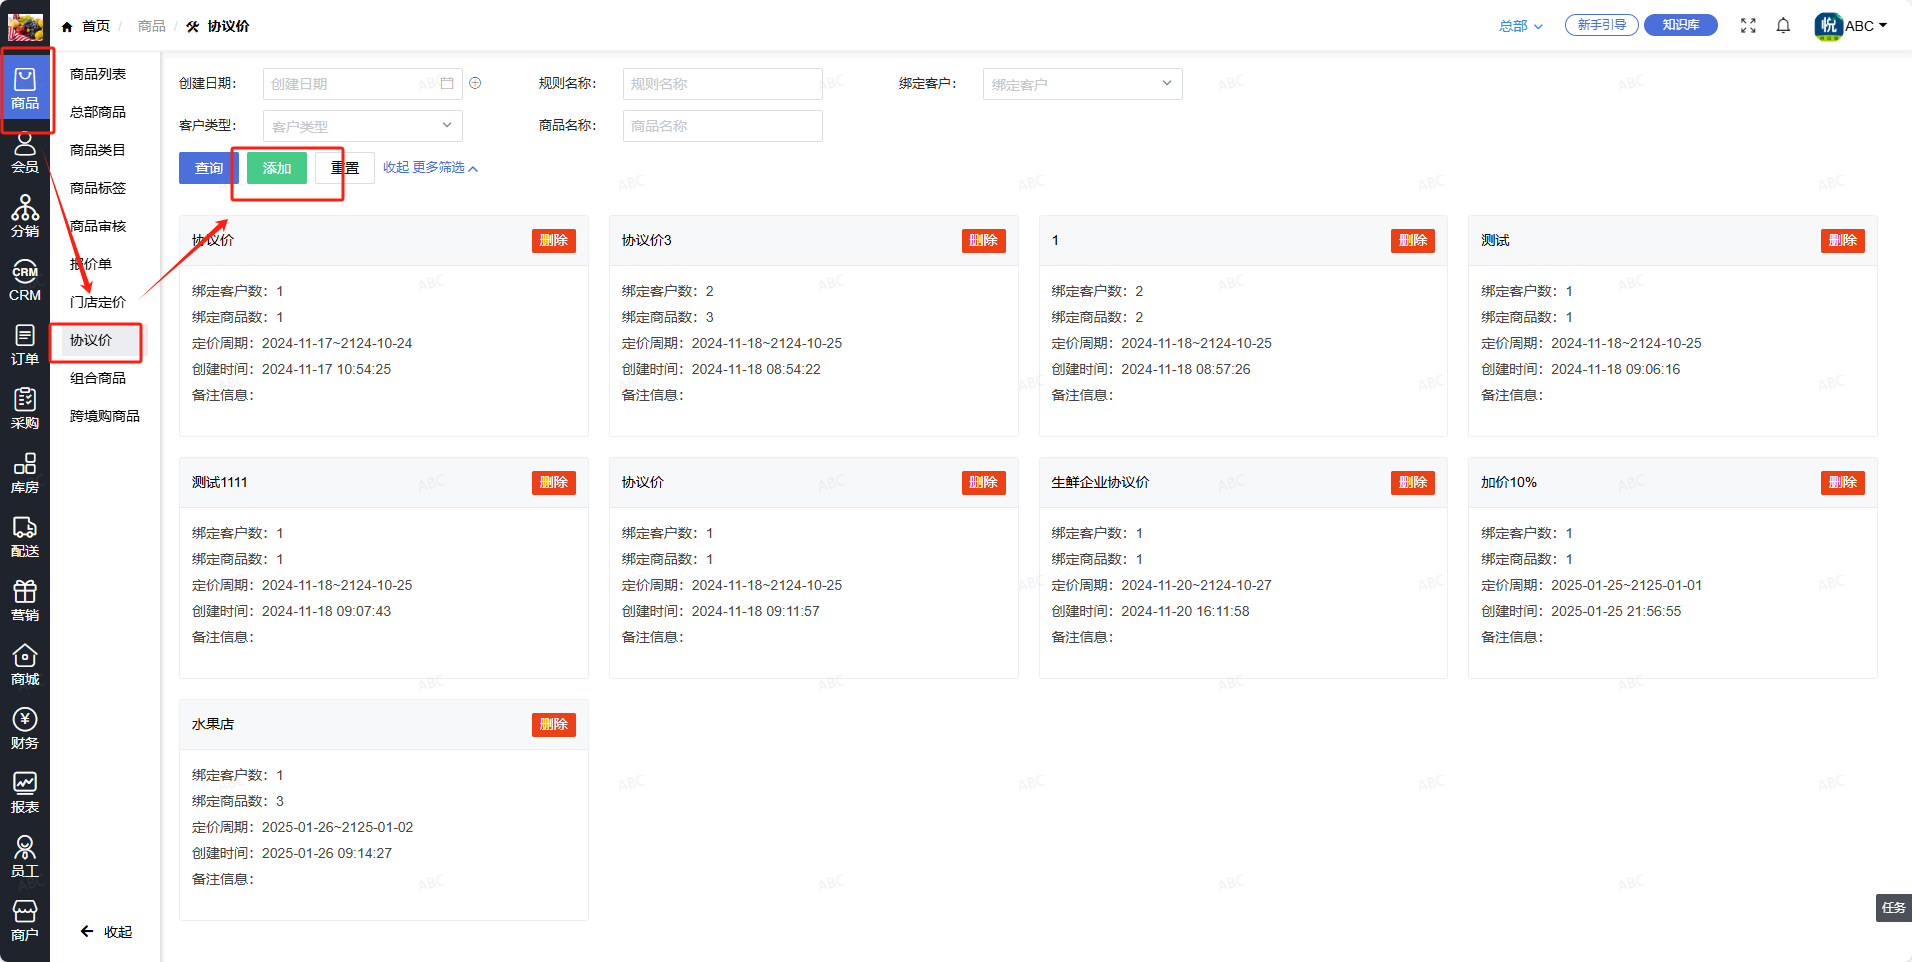The width and height of the screenshot is (1912, 962).
Task: Delete the 生鲜企业协议价 card
Action: click(x=1412, y=482)
